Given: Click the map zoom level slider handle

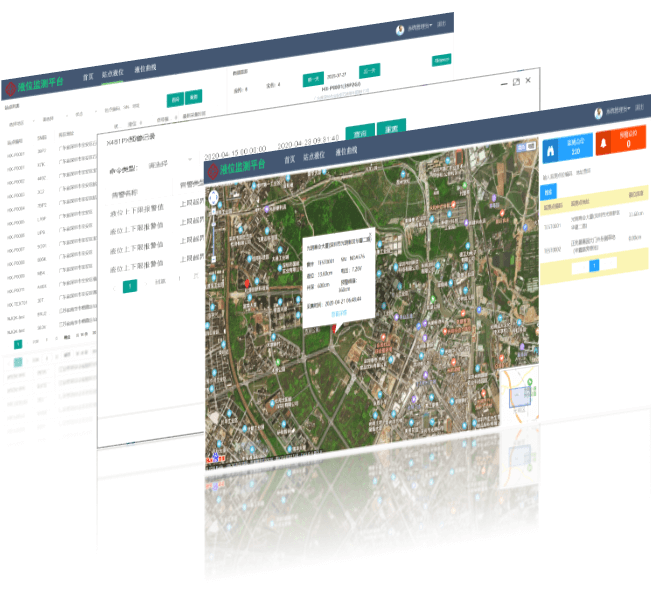Looking at the screenshot, I should (x=213, y=224).
